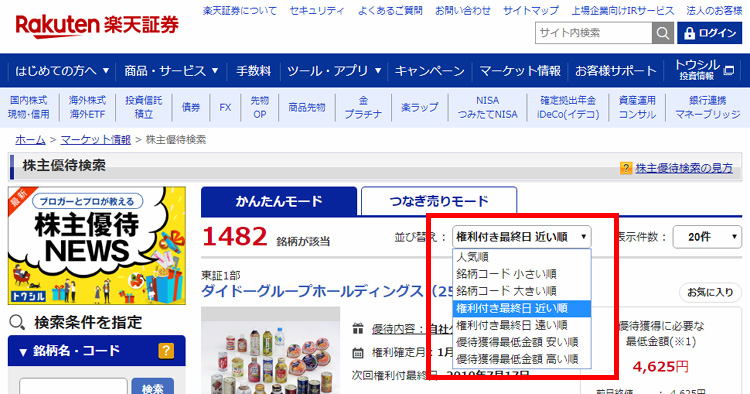Select 優待獲得最低金額 安い順 option
Image resolution: width=750 pixels, height=394 pixels.
tap(521, 342)
